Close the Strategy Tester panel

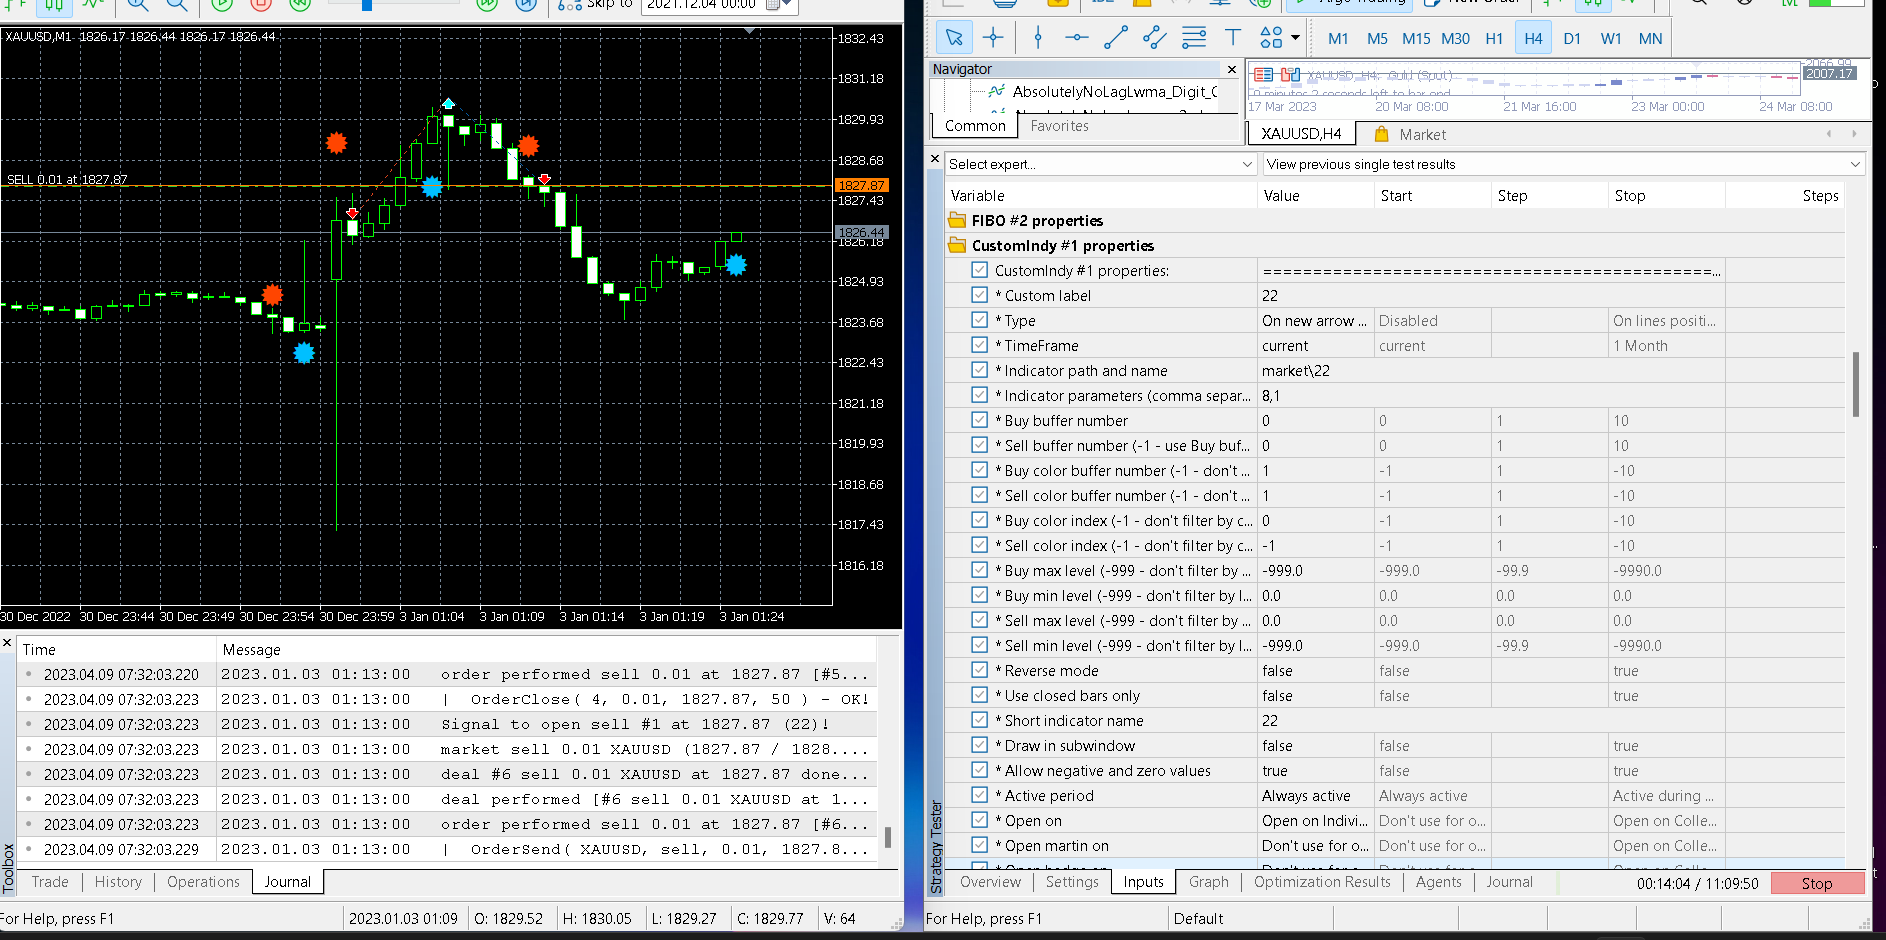coord(935,158)
